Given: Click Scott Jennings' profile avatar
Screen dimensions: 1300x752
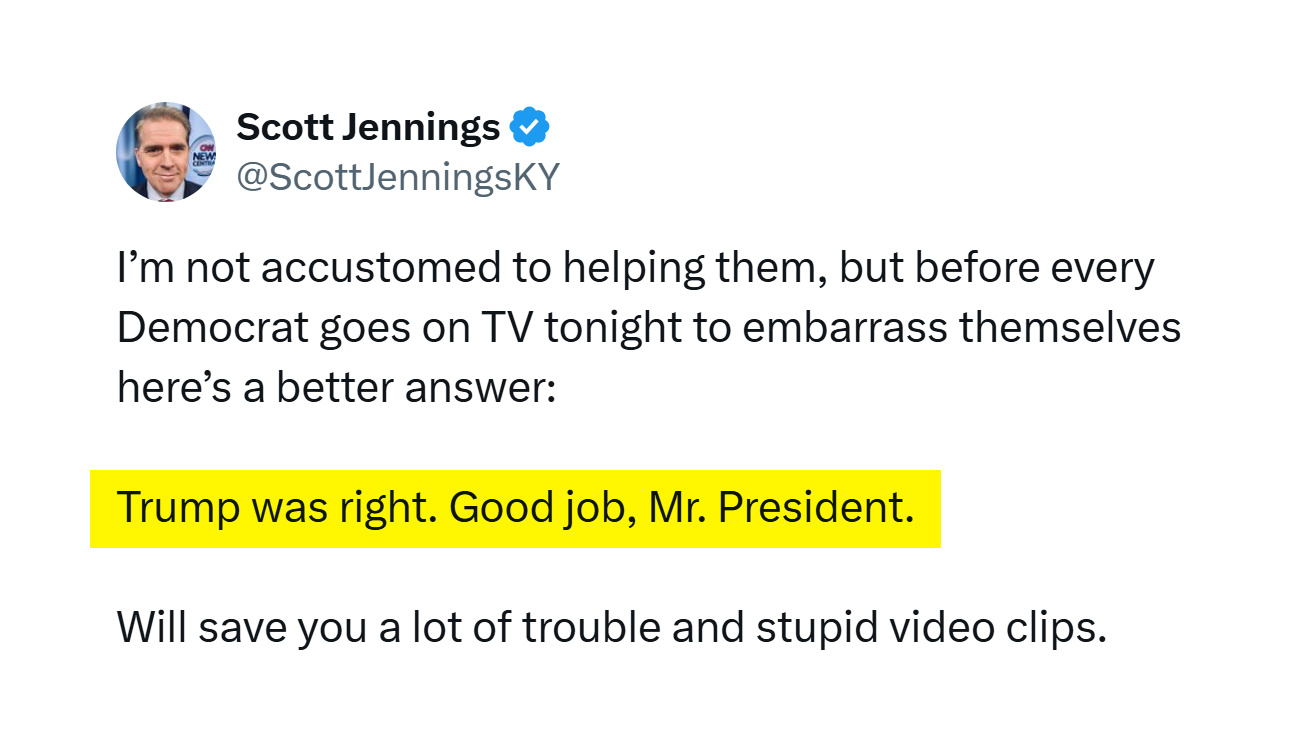Looking at the screenshot, I should point(166,152).
